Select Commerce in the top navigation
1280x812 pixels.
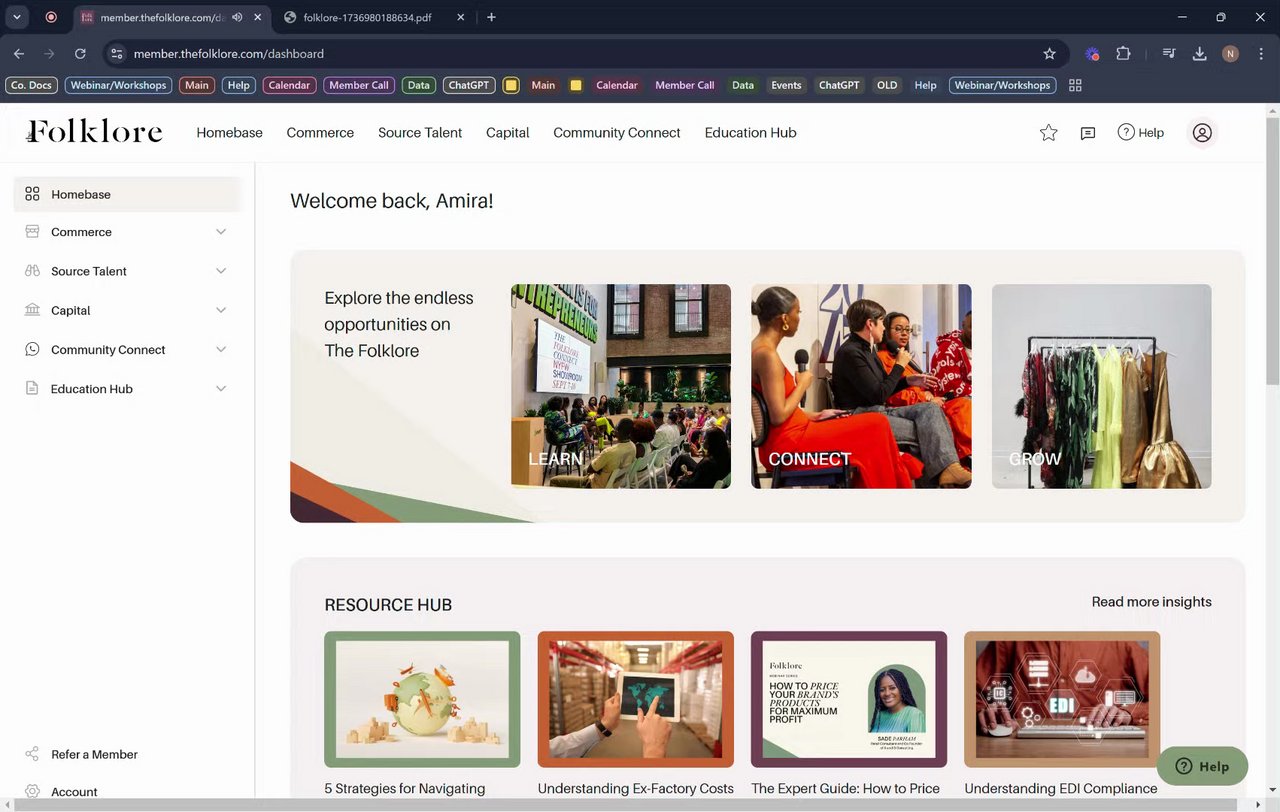click(320, 132)
